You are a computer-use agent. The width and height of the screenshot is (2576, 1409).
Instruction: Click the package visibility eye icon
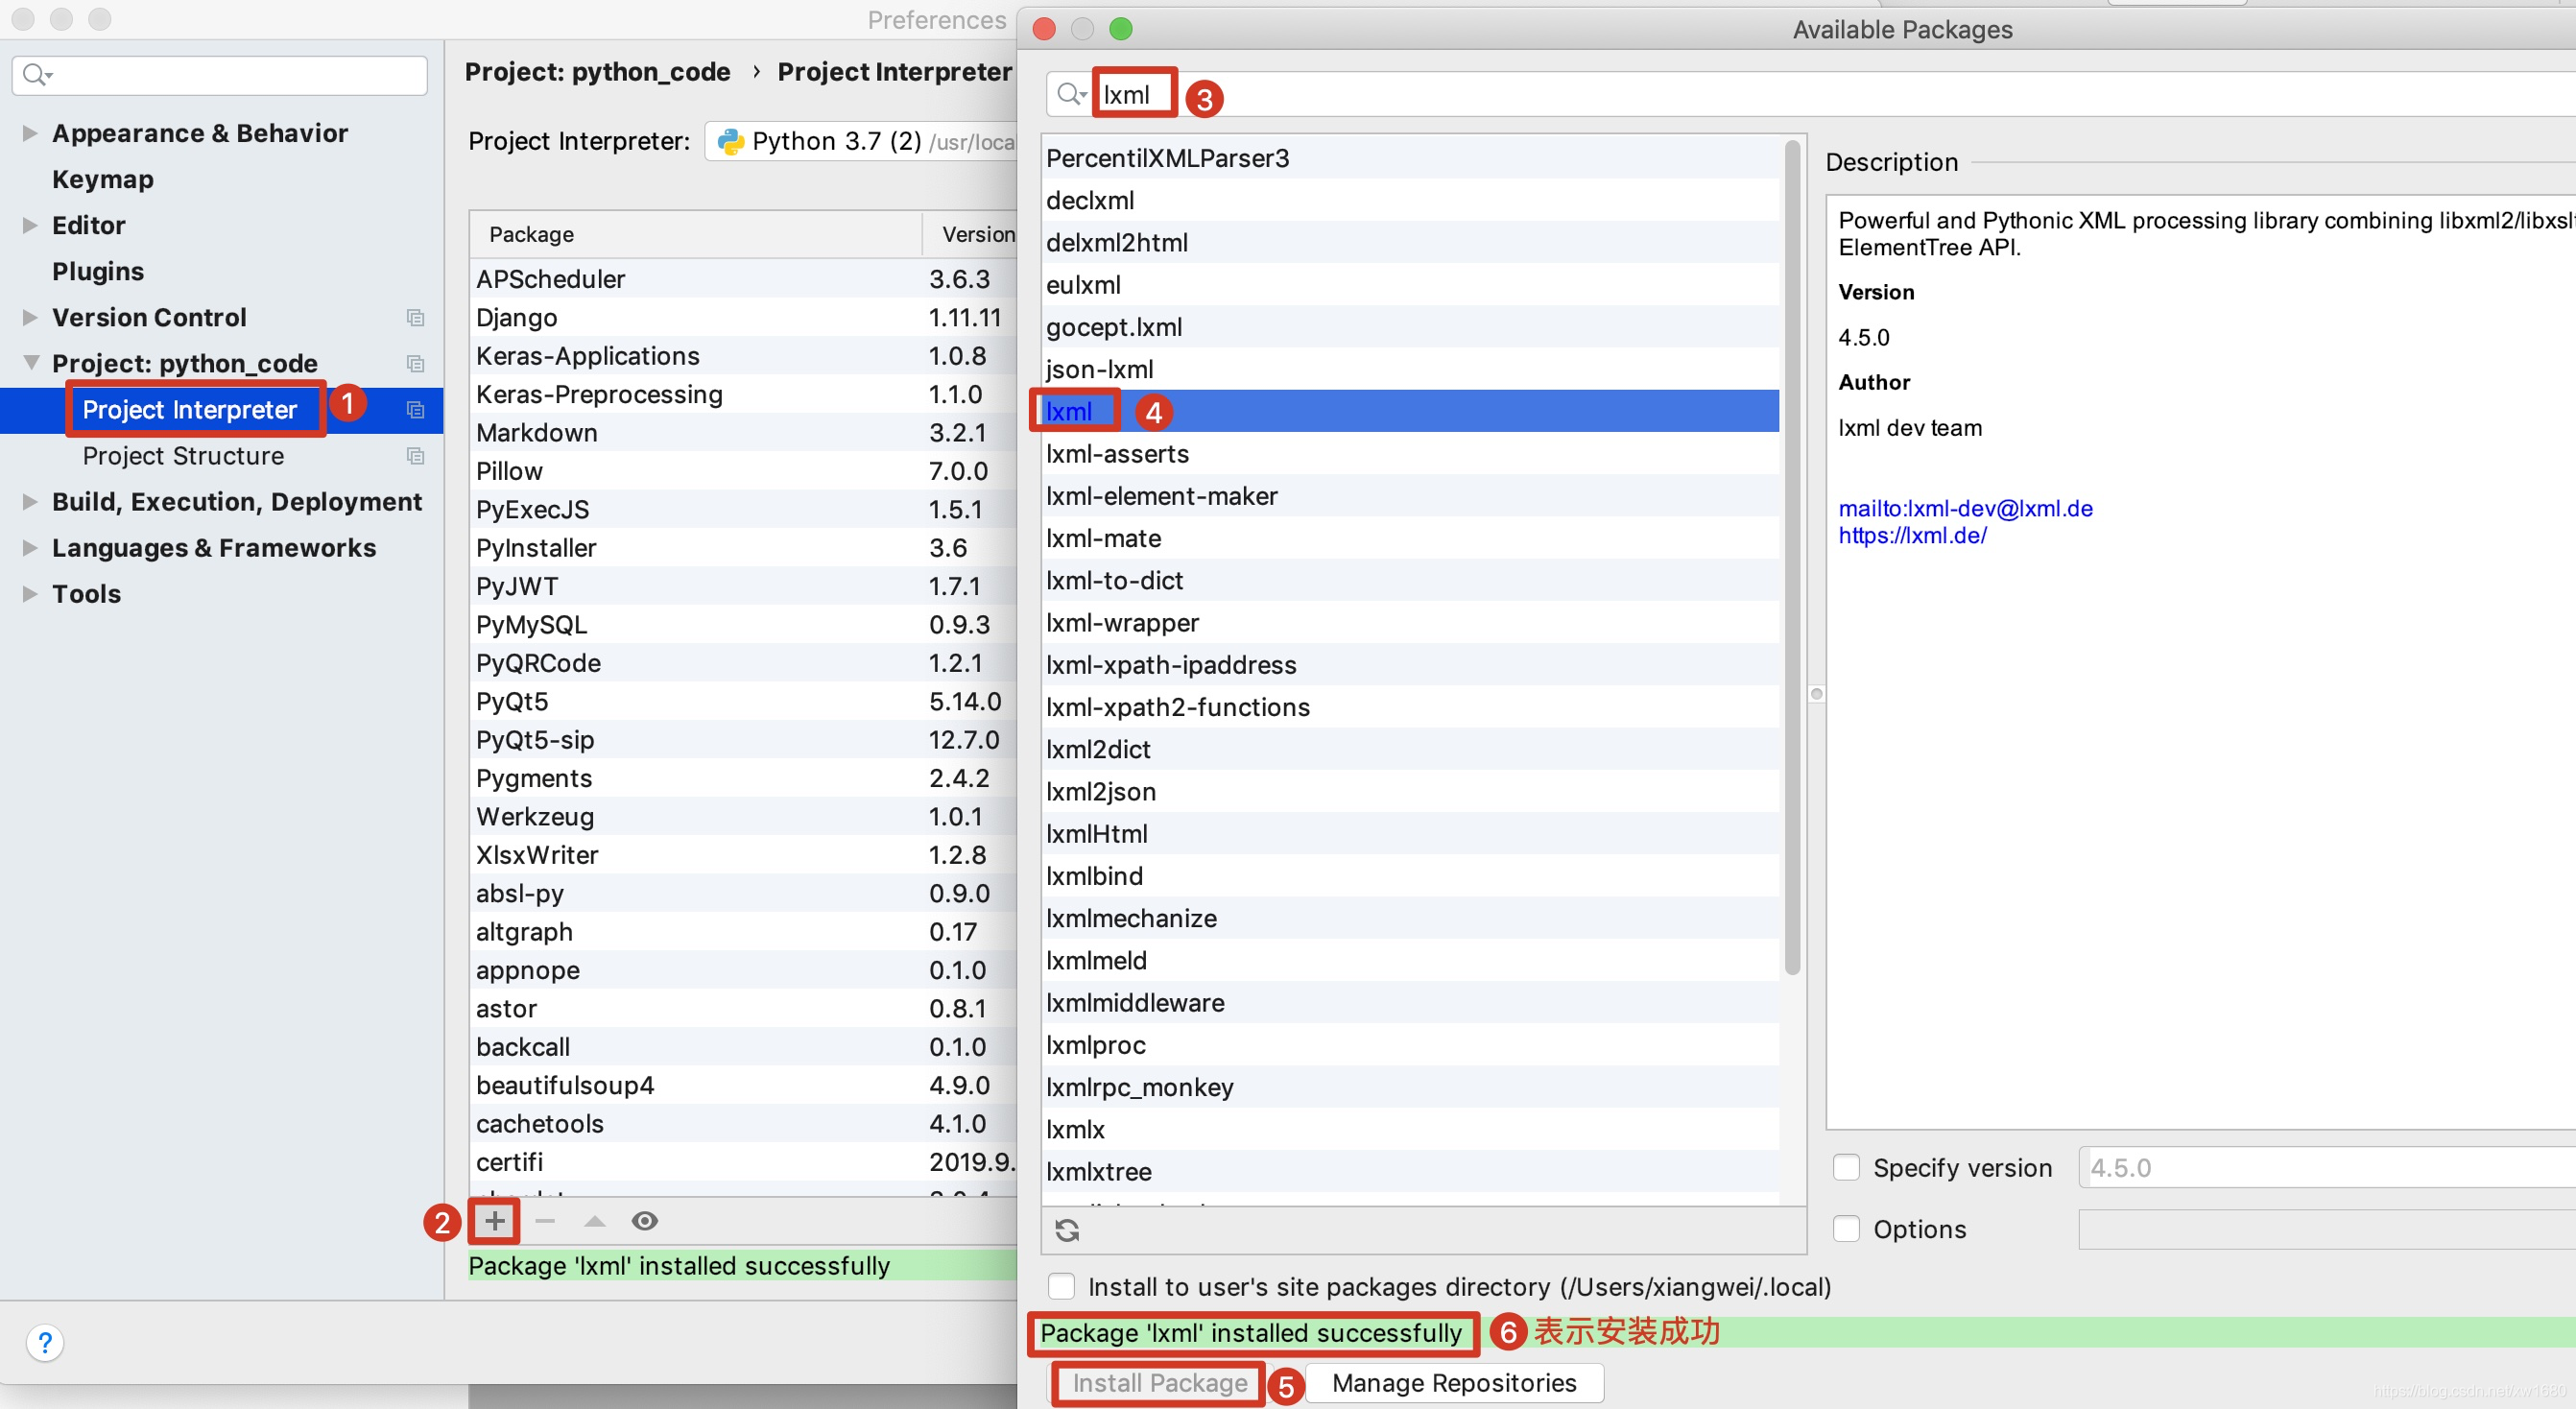[x=644, y=1220]
